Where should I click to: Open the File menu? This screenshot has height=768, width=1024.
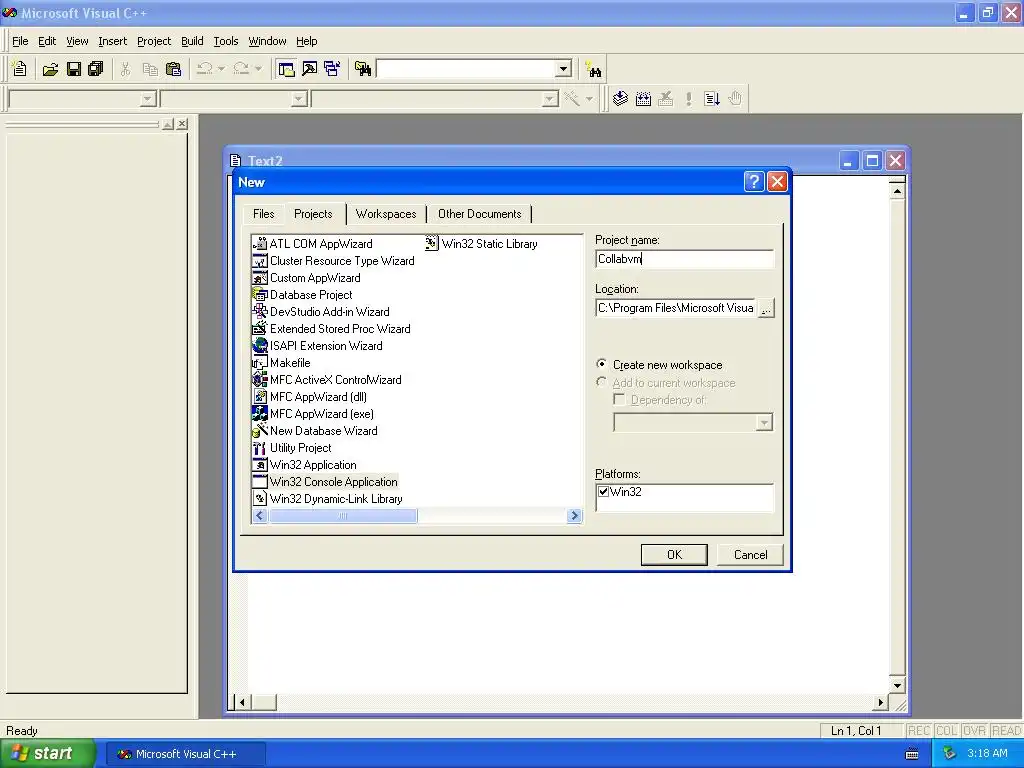pos(20,41)
